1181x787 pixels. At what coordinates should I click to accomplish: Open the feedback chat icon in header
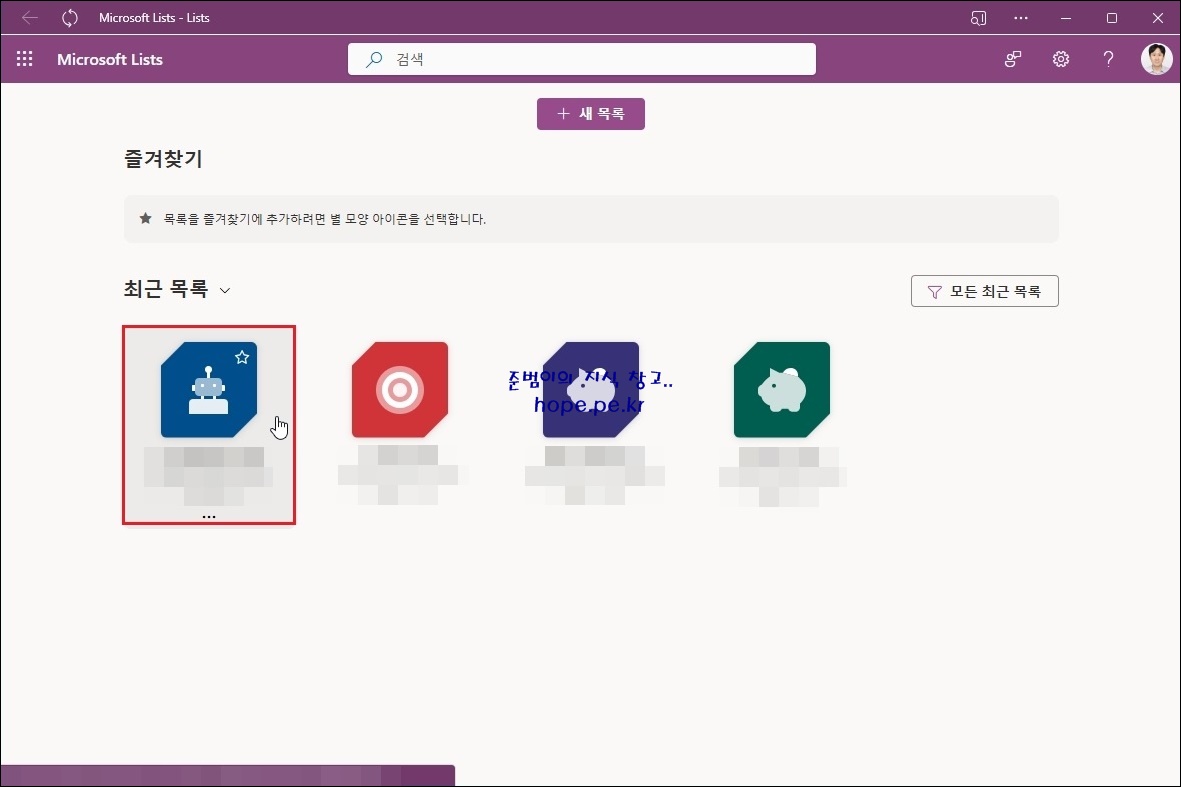[1013, 59]
